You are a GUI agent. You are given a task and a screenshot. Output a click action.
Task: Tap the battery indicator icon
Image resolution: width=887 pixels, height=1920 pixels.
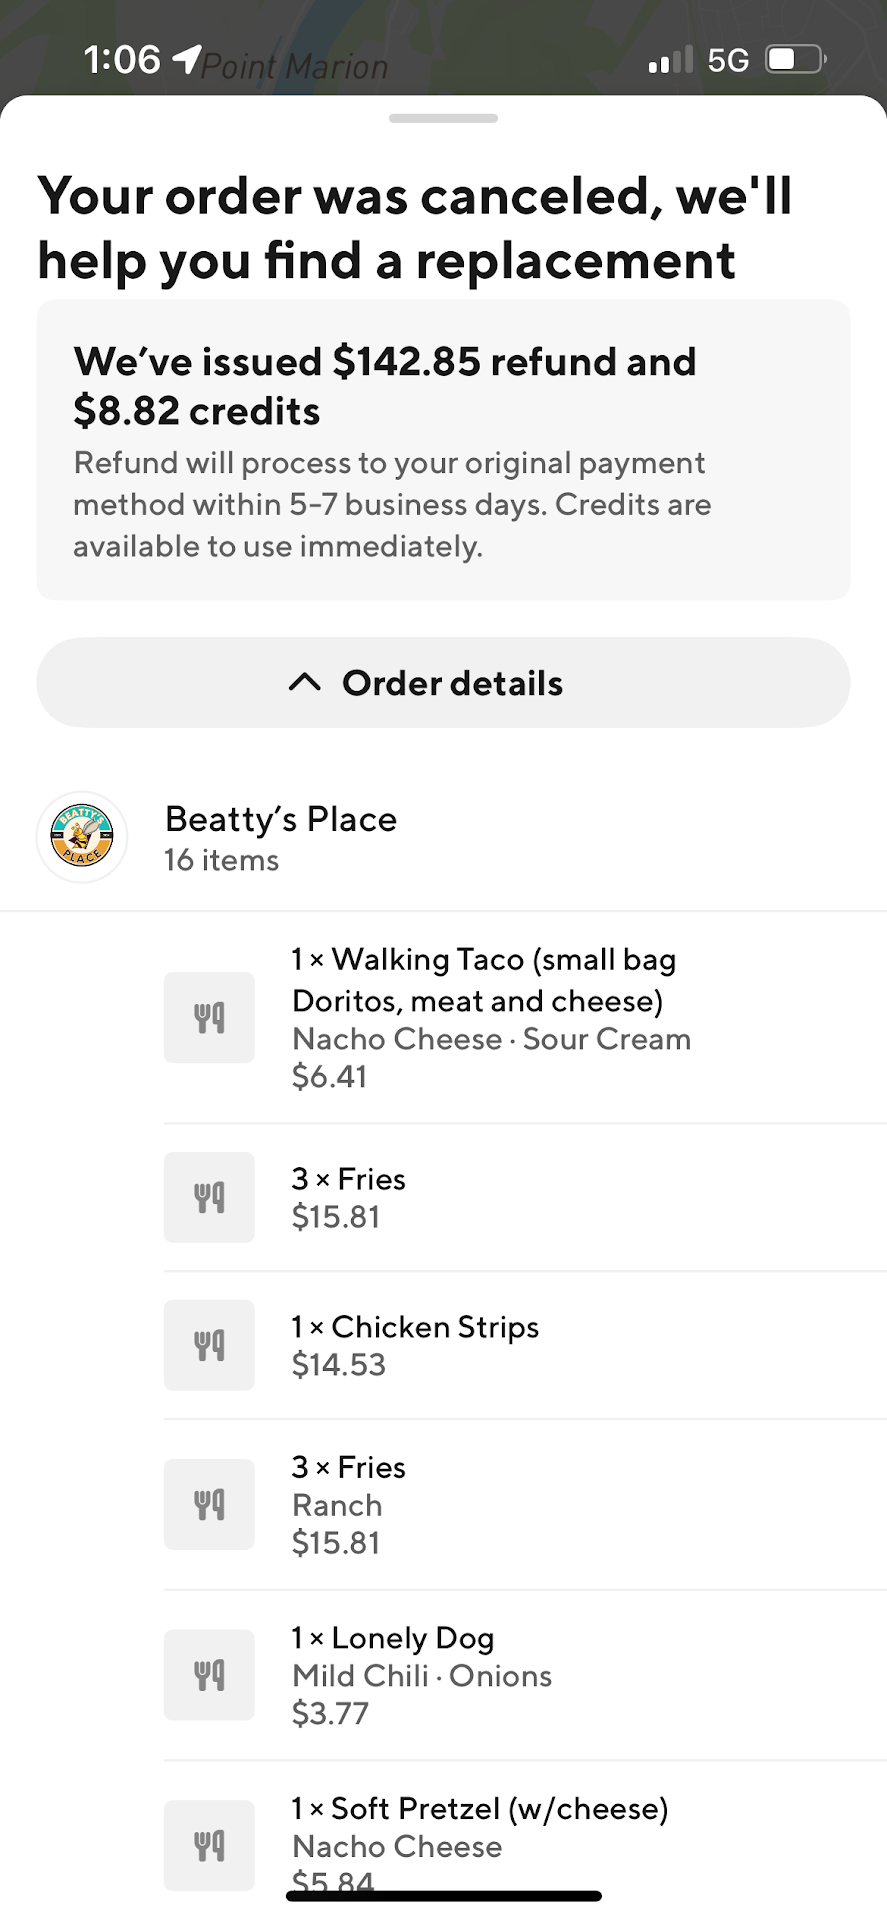click(x=795, y=60)
